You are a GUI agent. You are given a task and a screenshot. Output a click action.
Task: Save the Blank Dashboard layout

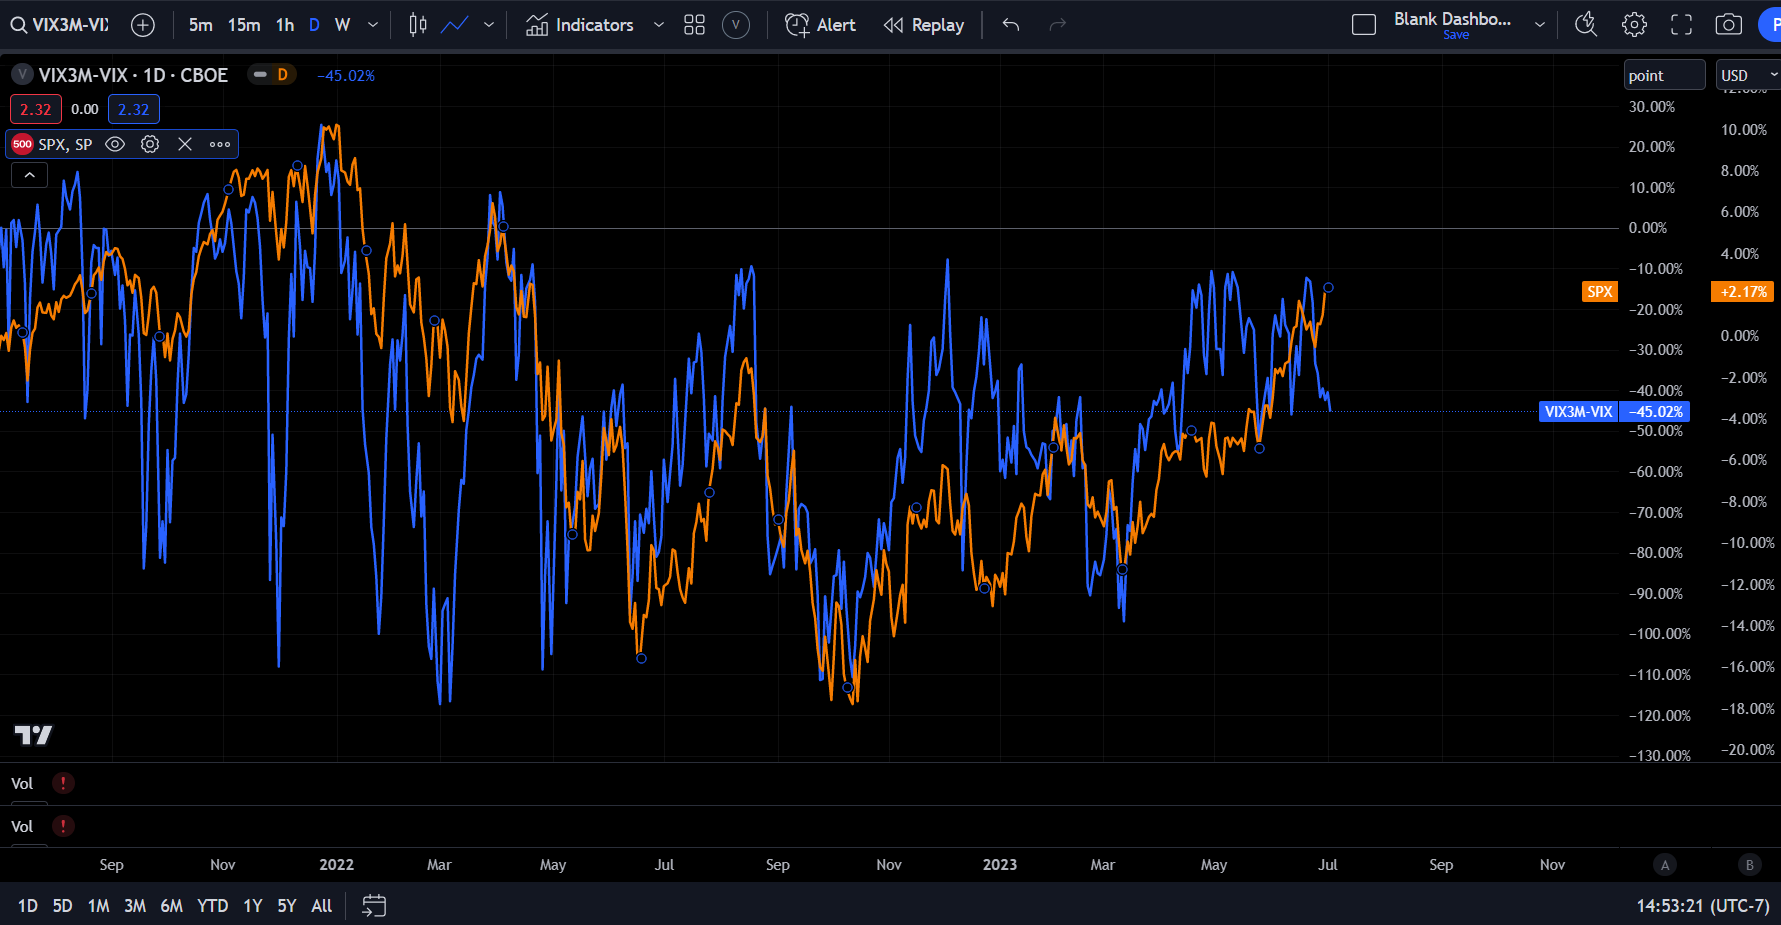click(x=1456, y=35)
